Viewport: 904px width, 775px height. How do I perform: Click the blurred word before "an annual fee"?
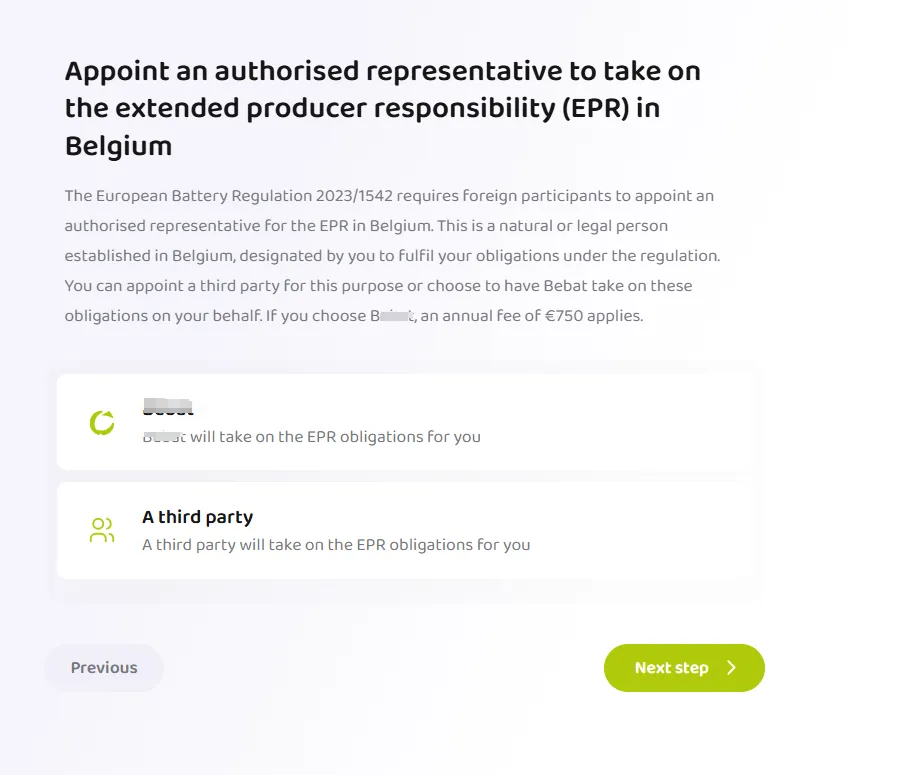pyautogui.click(x=391, y=316)
